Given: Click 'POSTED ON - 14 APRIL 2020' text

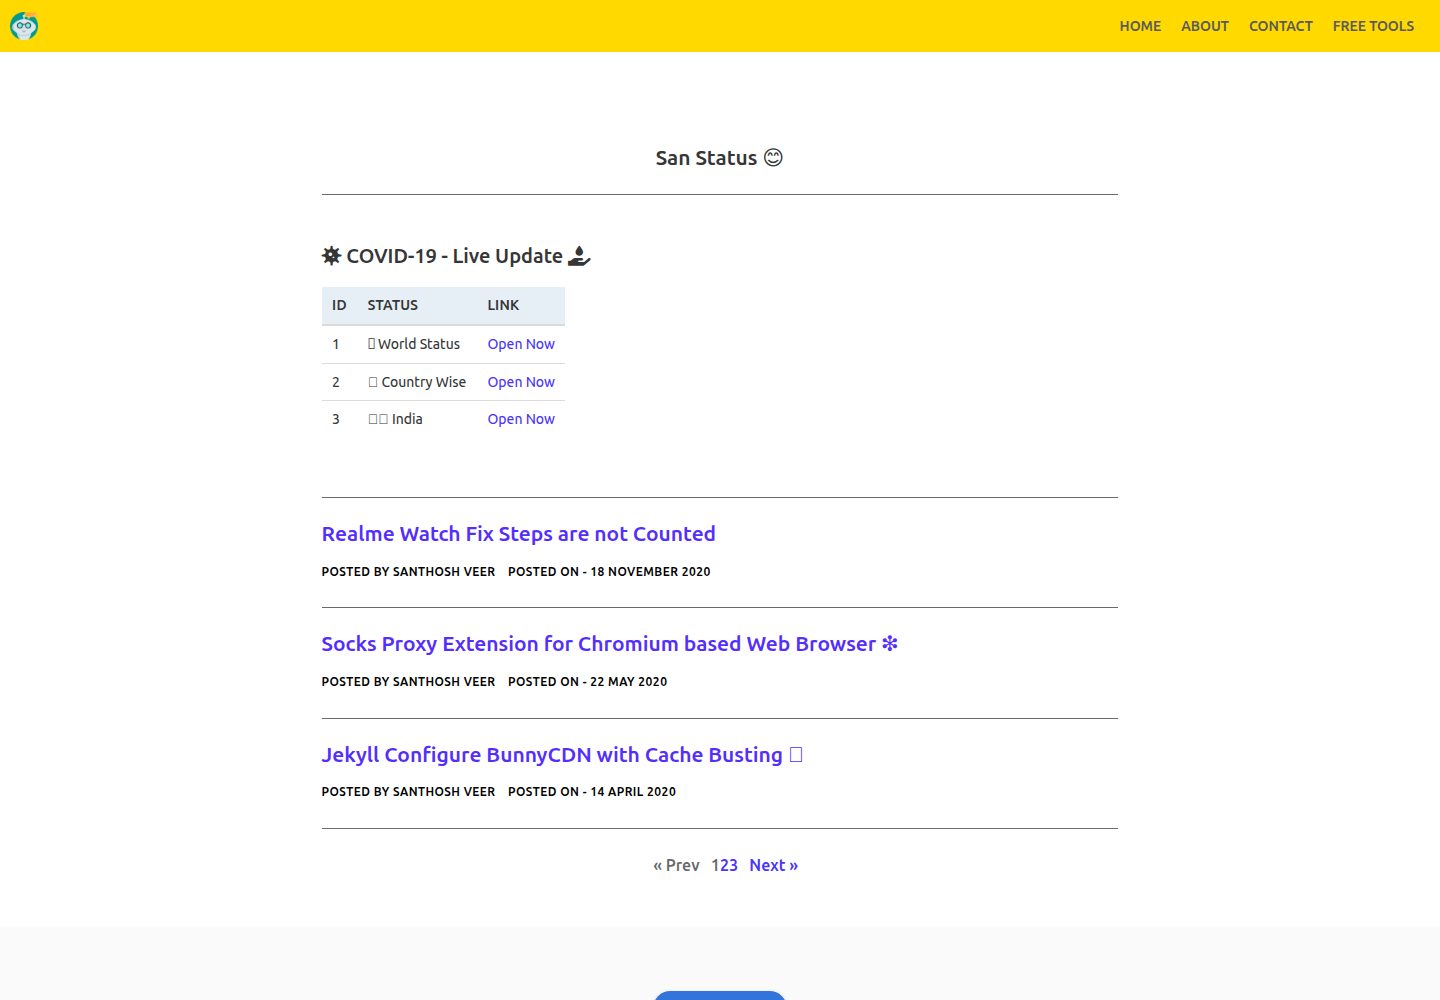Looking at the screenshot, I should pyautogui.click(x=592, y=792).
